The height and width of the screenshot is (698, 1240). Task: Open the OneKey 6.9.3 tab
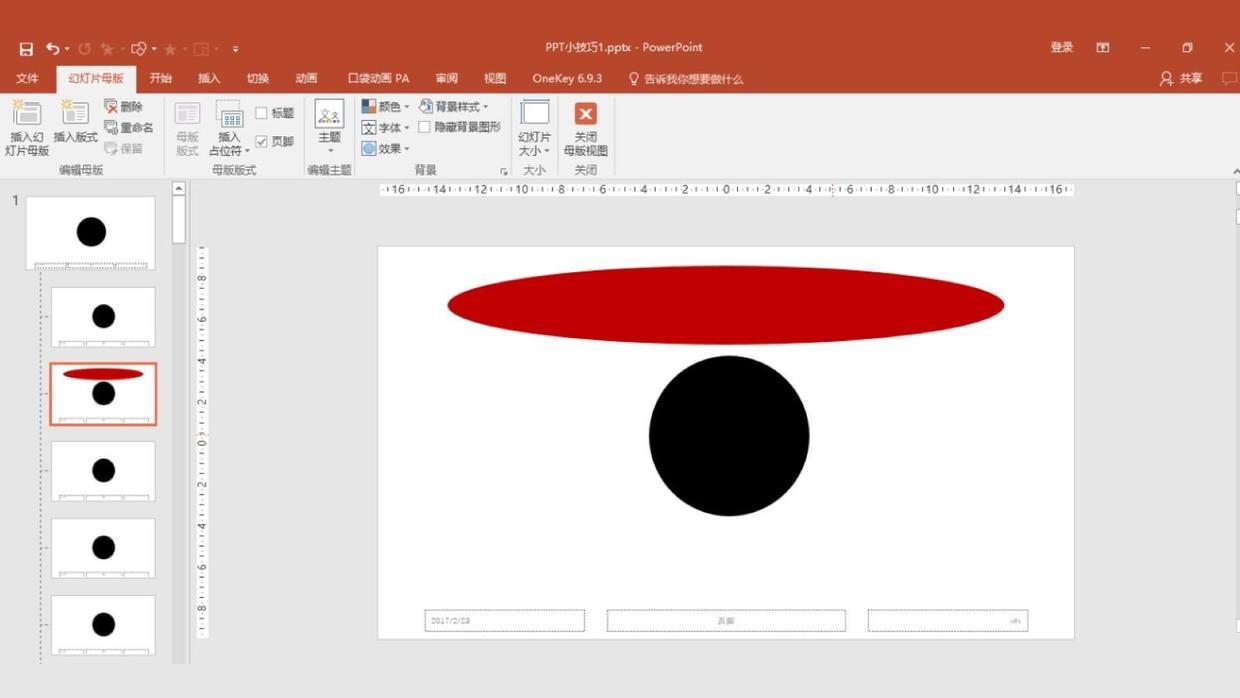(x=567, y=78)
